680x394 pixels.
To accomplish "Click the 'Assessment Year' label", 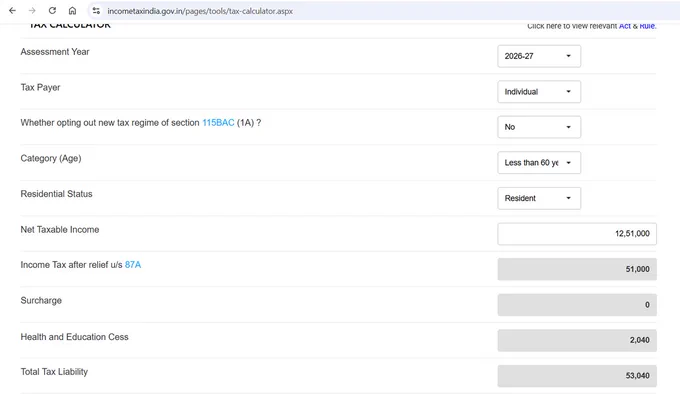I will point(55,52).
